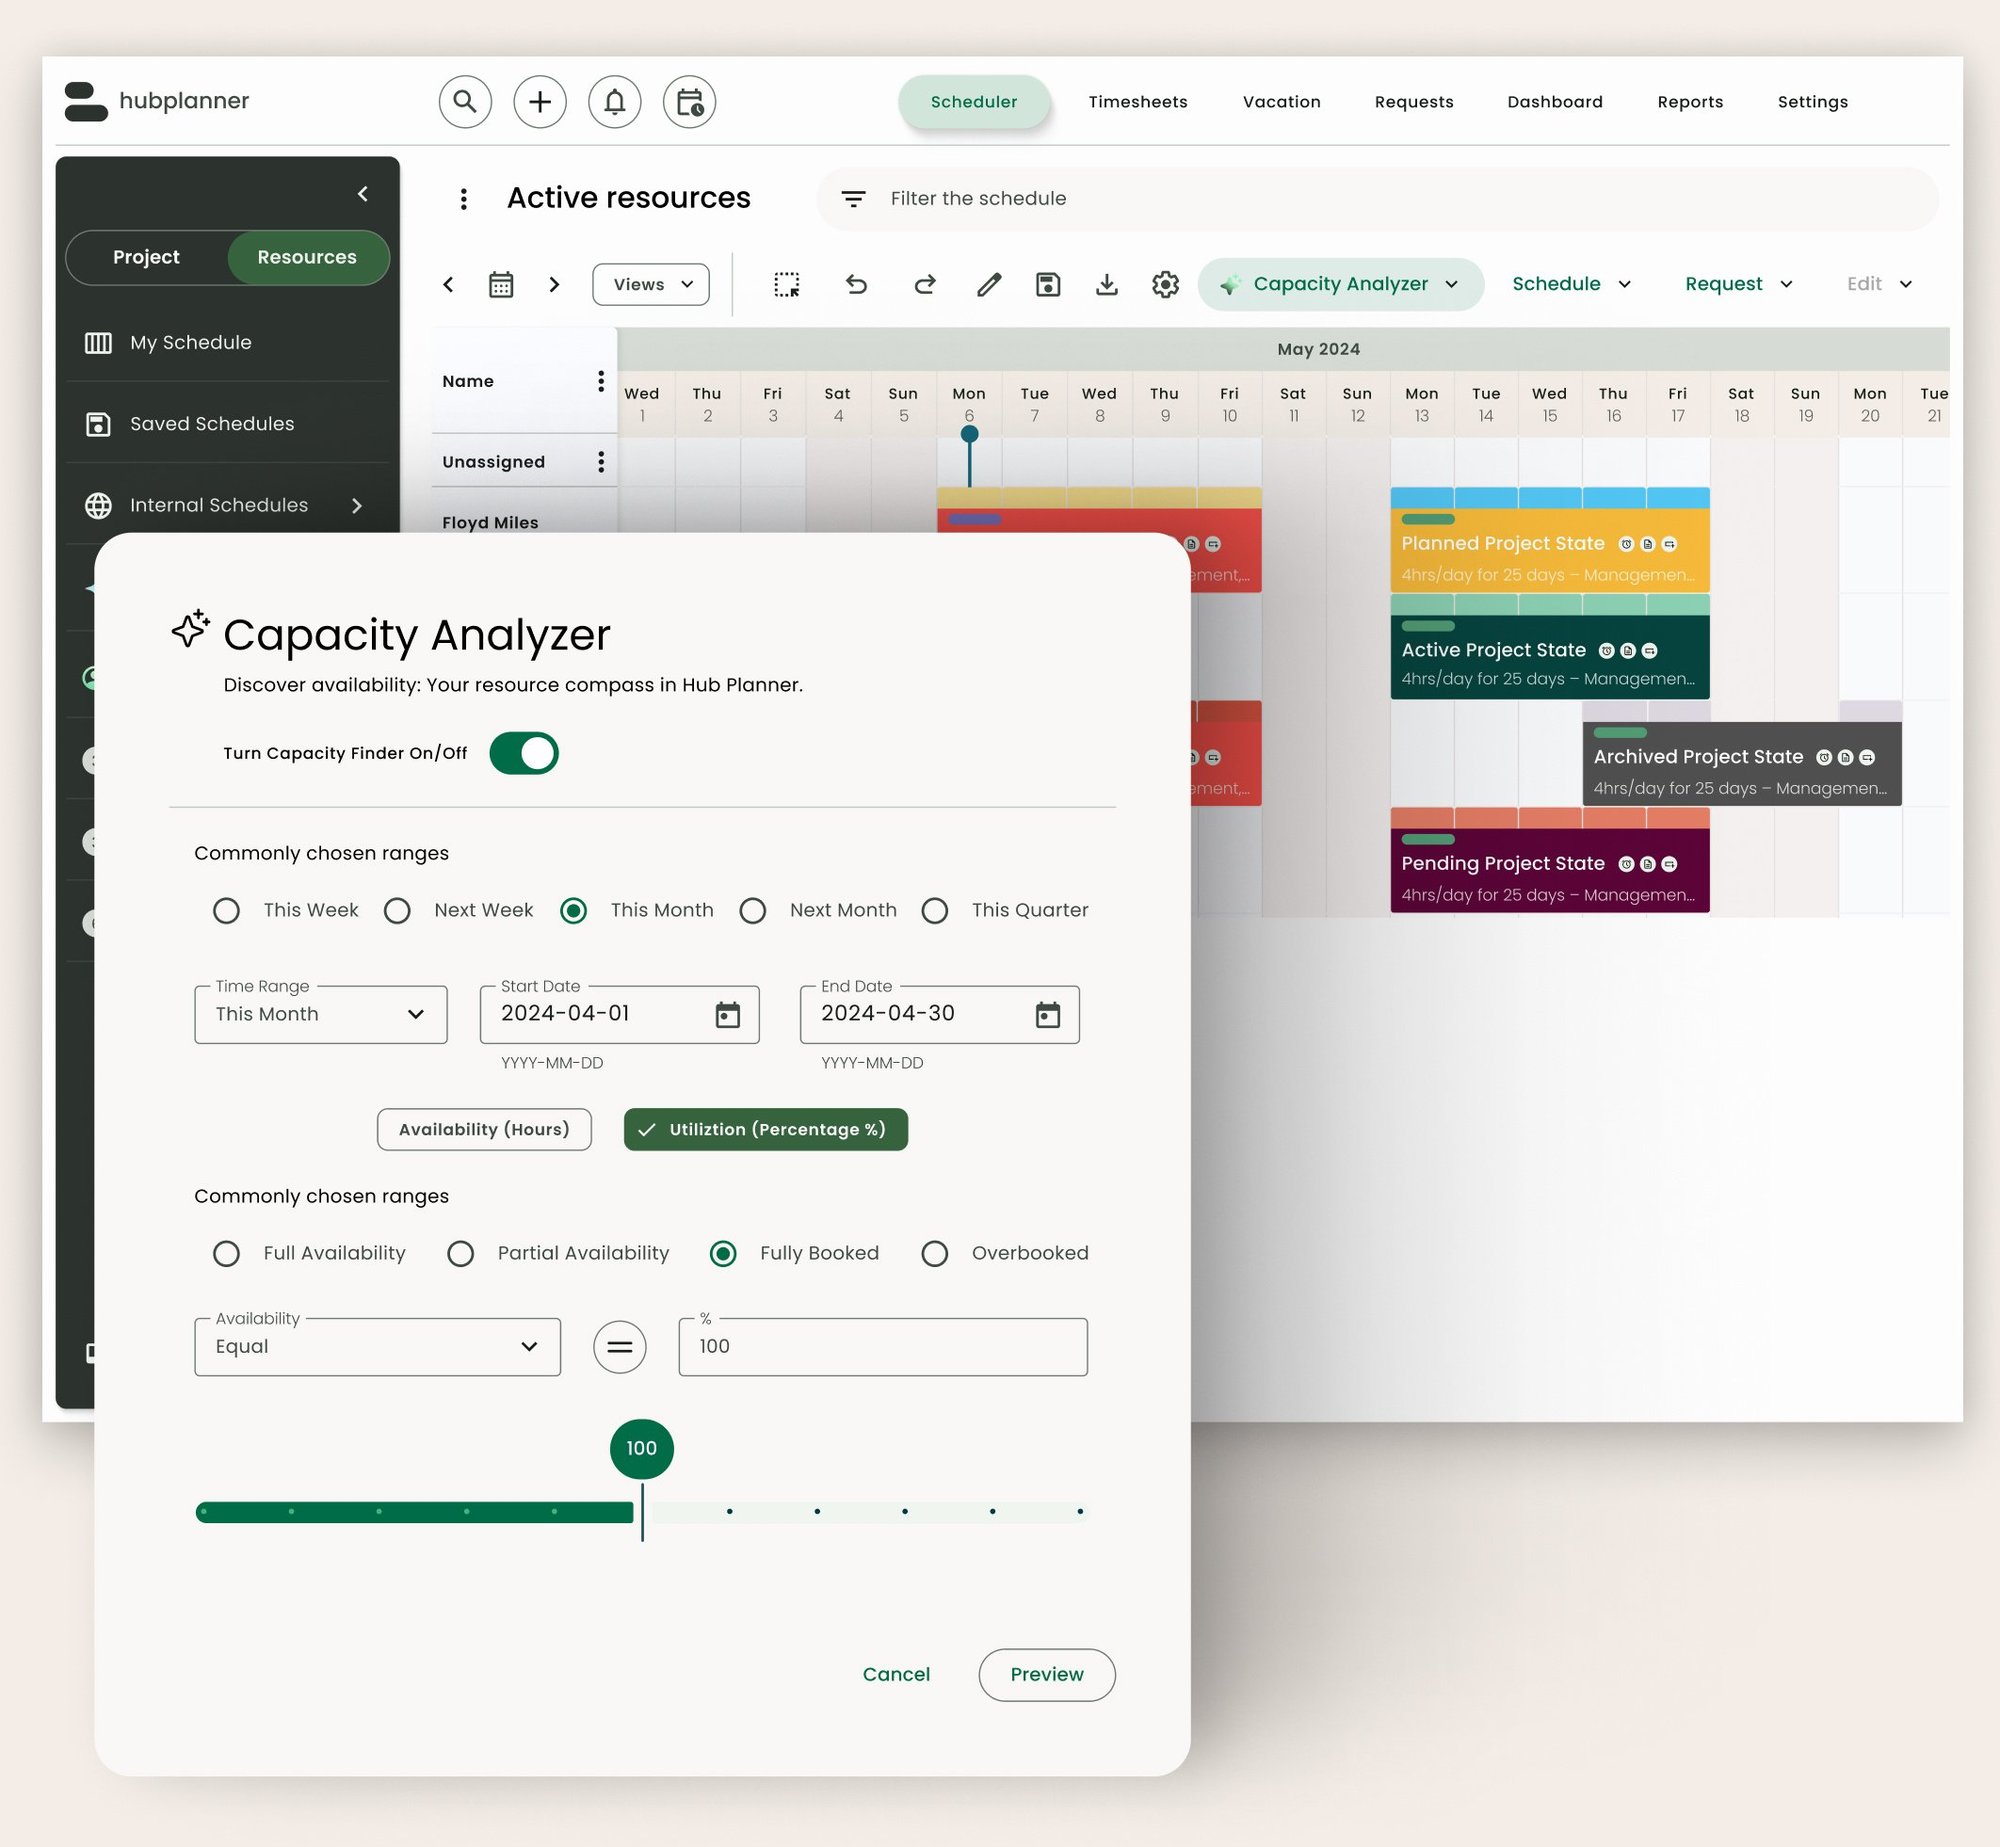2000x1847 pixels.
Task: Expand the Availability Equal dropdown
Action: (378, 1346)
